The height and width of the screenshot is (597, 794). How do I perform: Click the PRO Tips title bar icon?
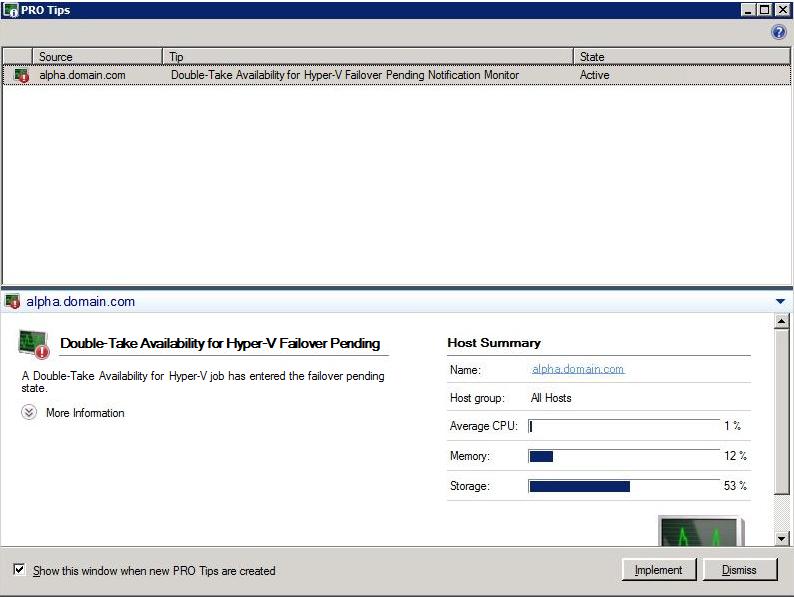10,10
